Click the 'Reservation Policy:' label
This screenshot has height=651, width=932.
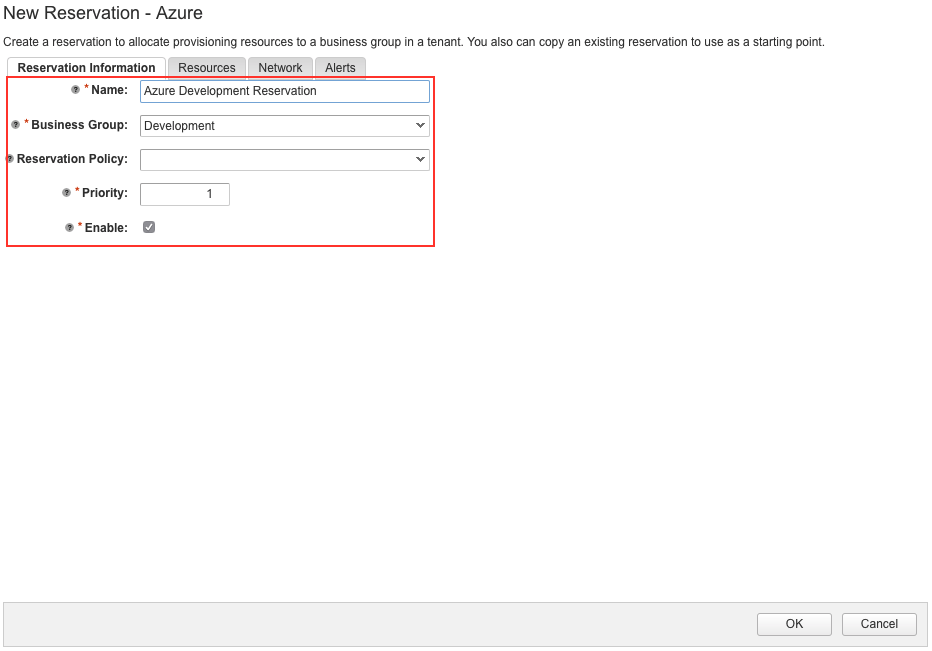pos(73,159)
